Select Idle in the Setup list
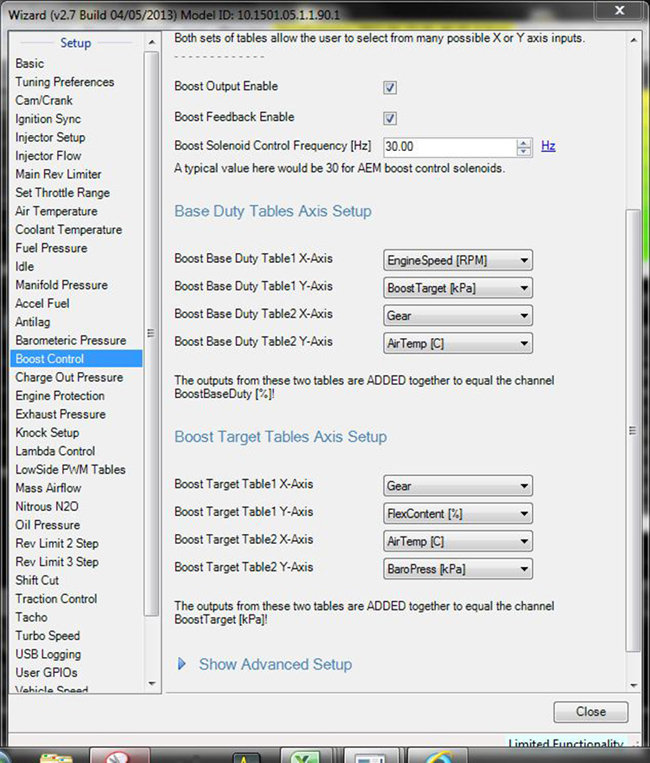Screen dimensions: 650x763 coord(24,267)
